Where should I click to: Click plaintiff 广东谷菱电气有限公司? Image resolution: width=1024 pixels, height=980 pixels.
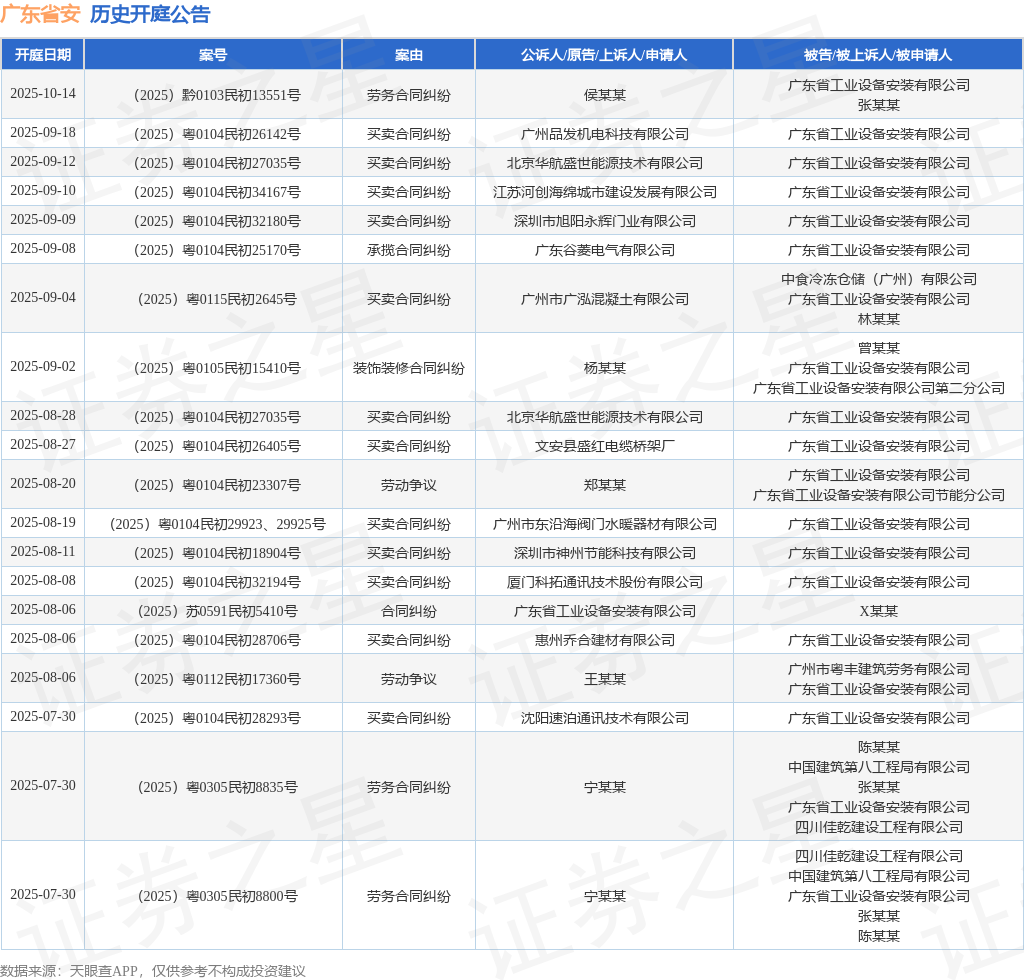[x=605, y=250]
